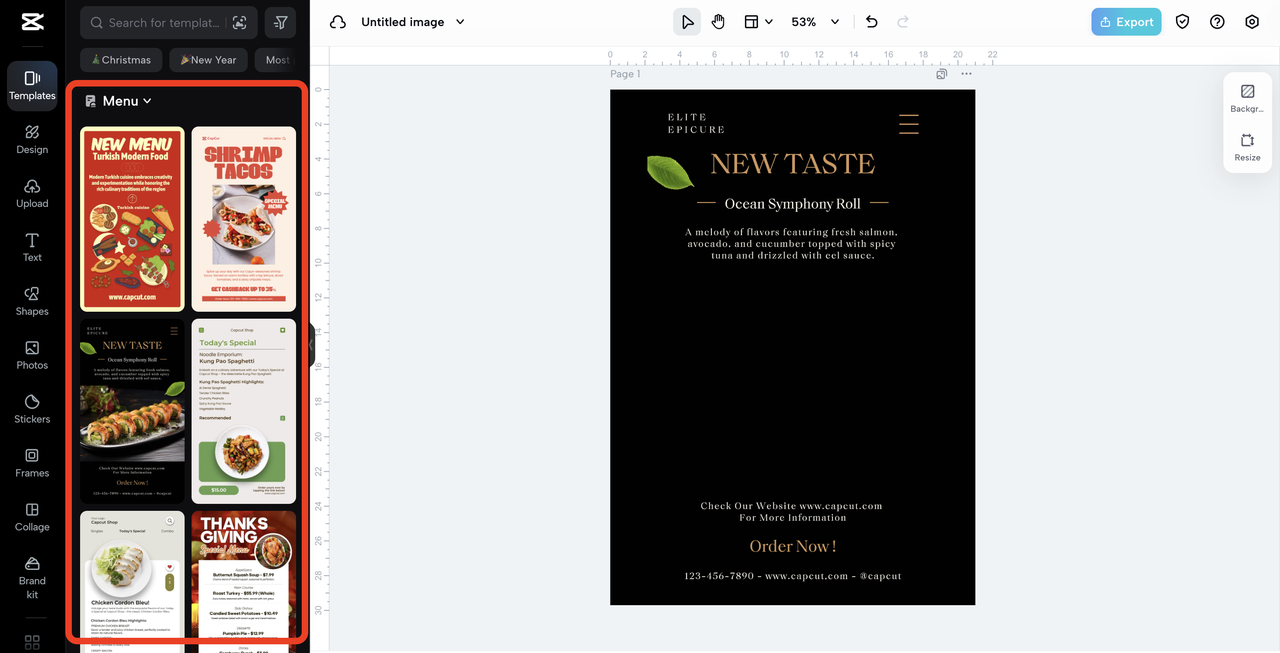The image size is (1280, 653).
Task: Open the Shapes sidebar panel
Action: tap(32, 302)
